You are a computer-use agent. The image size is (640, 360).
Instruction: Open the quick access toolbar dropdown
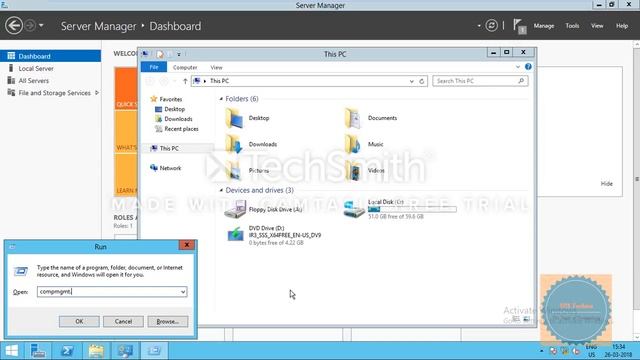point(179,54)
